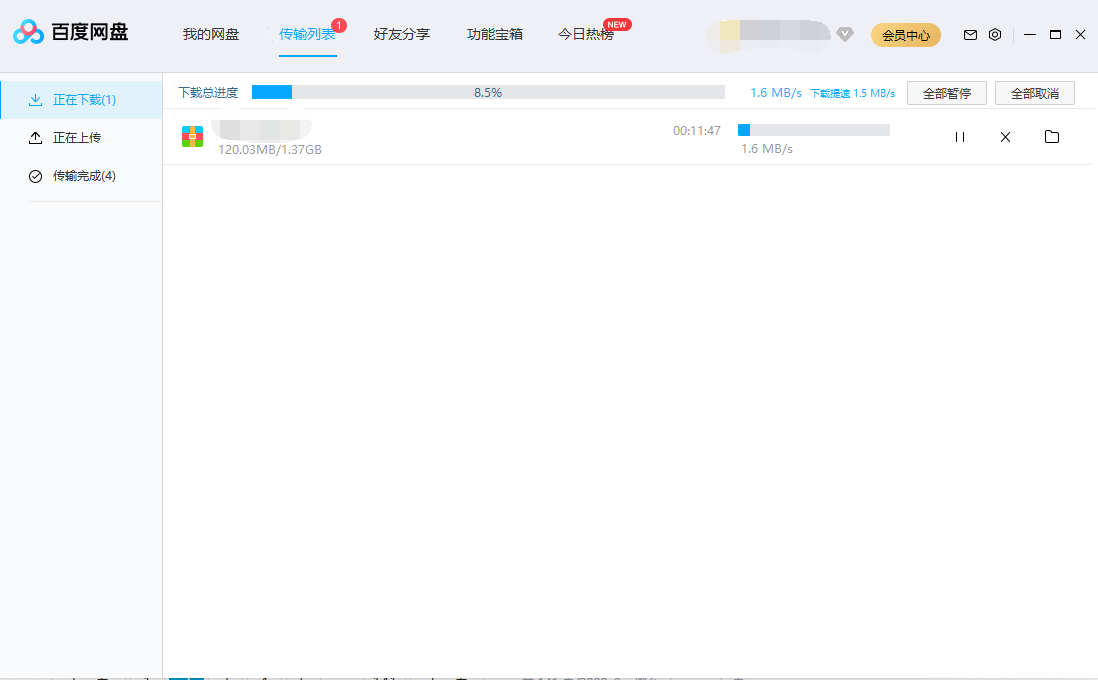Click the 下载提速 link
The height and width of the screenshot is (680, 1098).
852,93
